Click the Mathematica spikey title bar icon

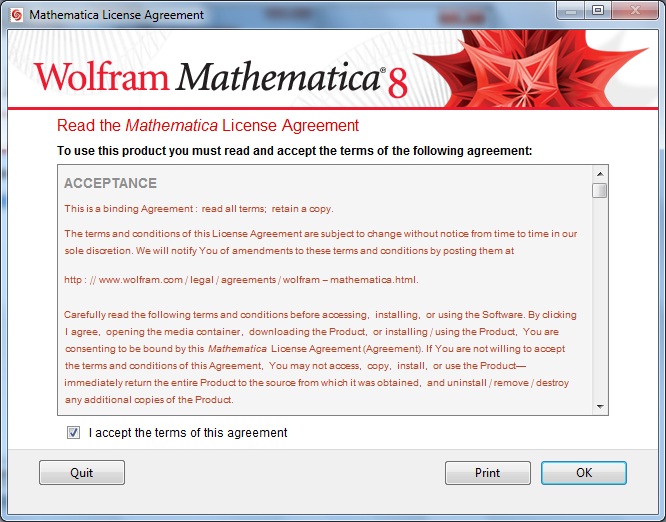17,15
